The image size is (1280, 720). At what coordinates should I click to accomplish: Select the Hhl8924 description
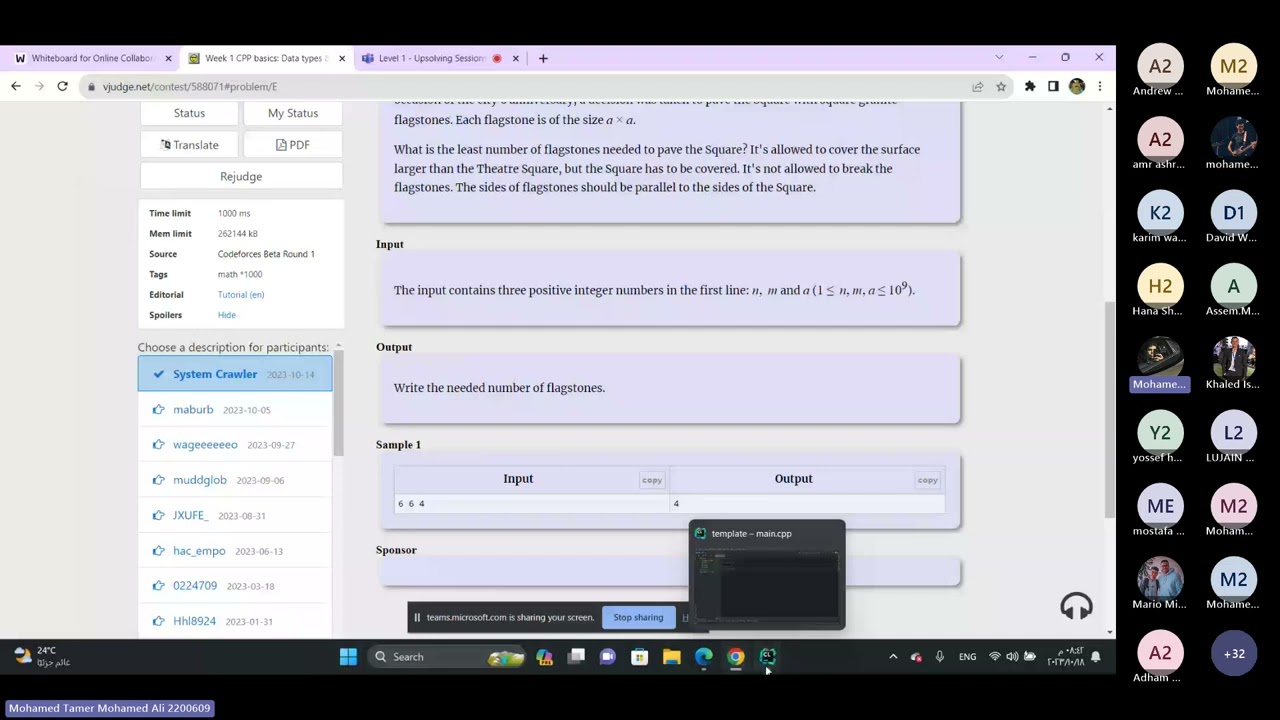click(235, 621)
